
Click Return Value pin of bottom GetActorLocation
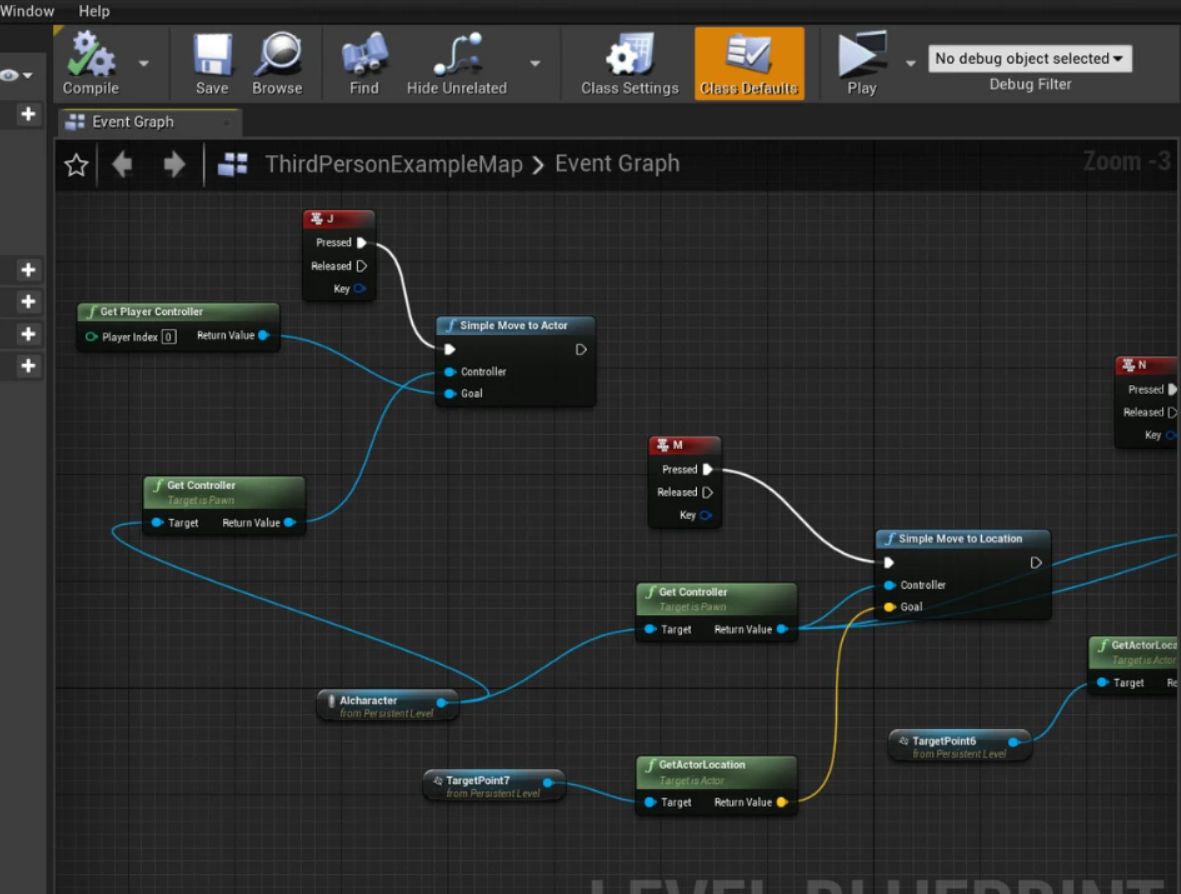(782, 803)
